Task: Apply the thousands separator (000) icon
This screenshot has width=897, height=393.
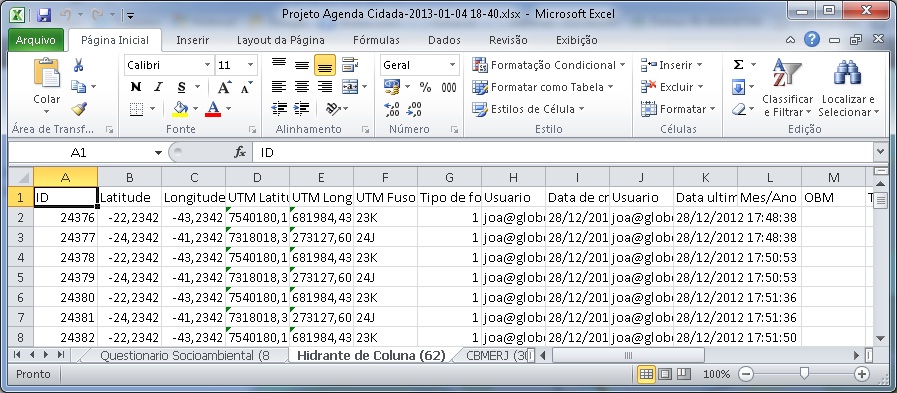Action: (448, 87)
